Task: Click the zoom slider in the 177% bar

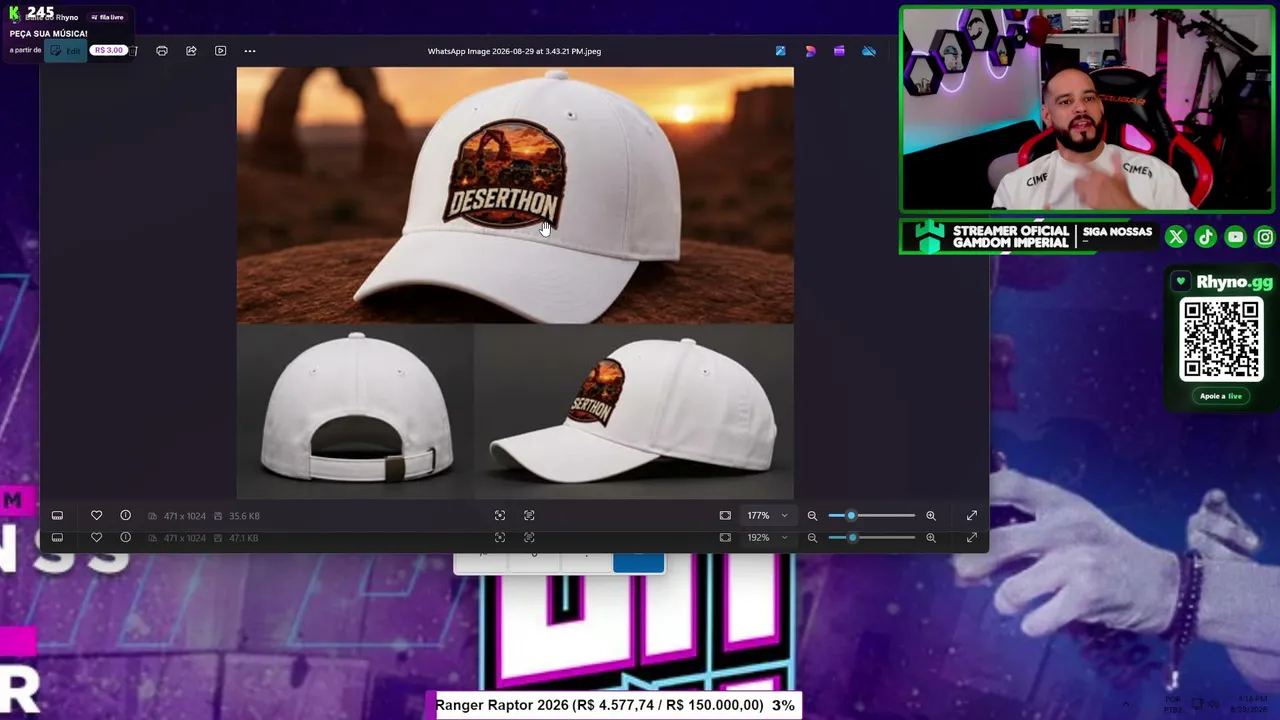Action: pos(872,516)
